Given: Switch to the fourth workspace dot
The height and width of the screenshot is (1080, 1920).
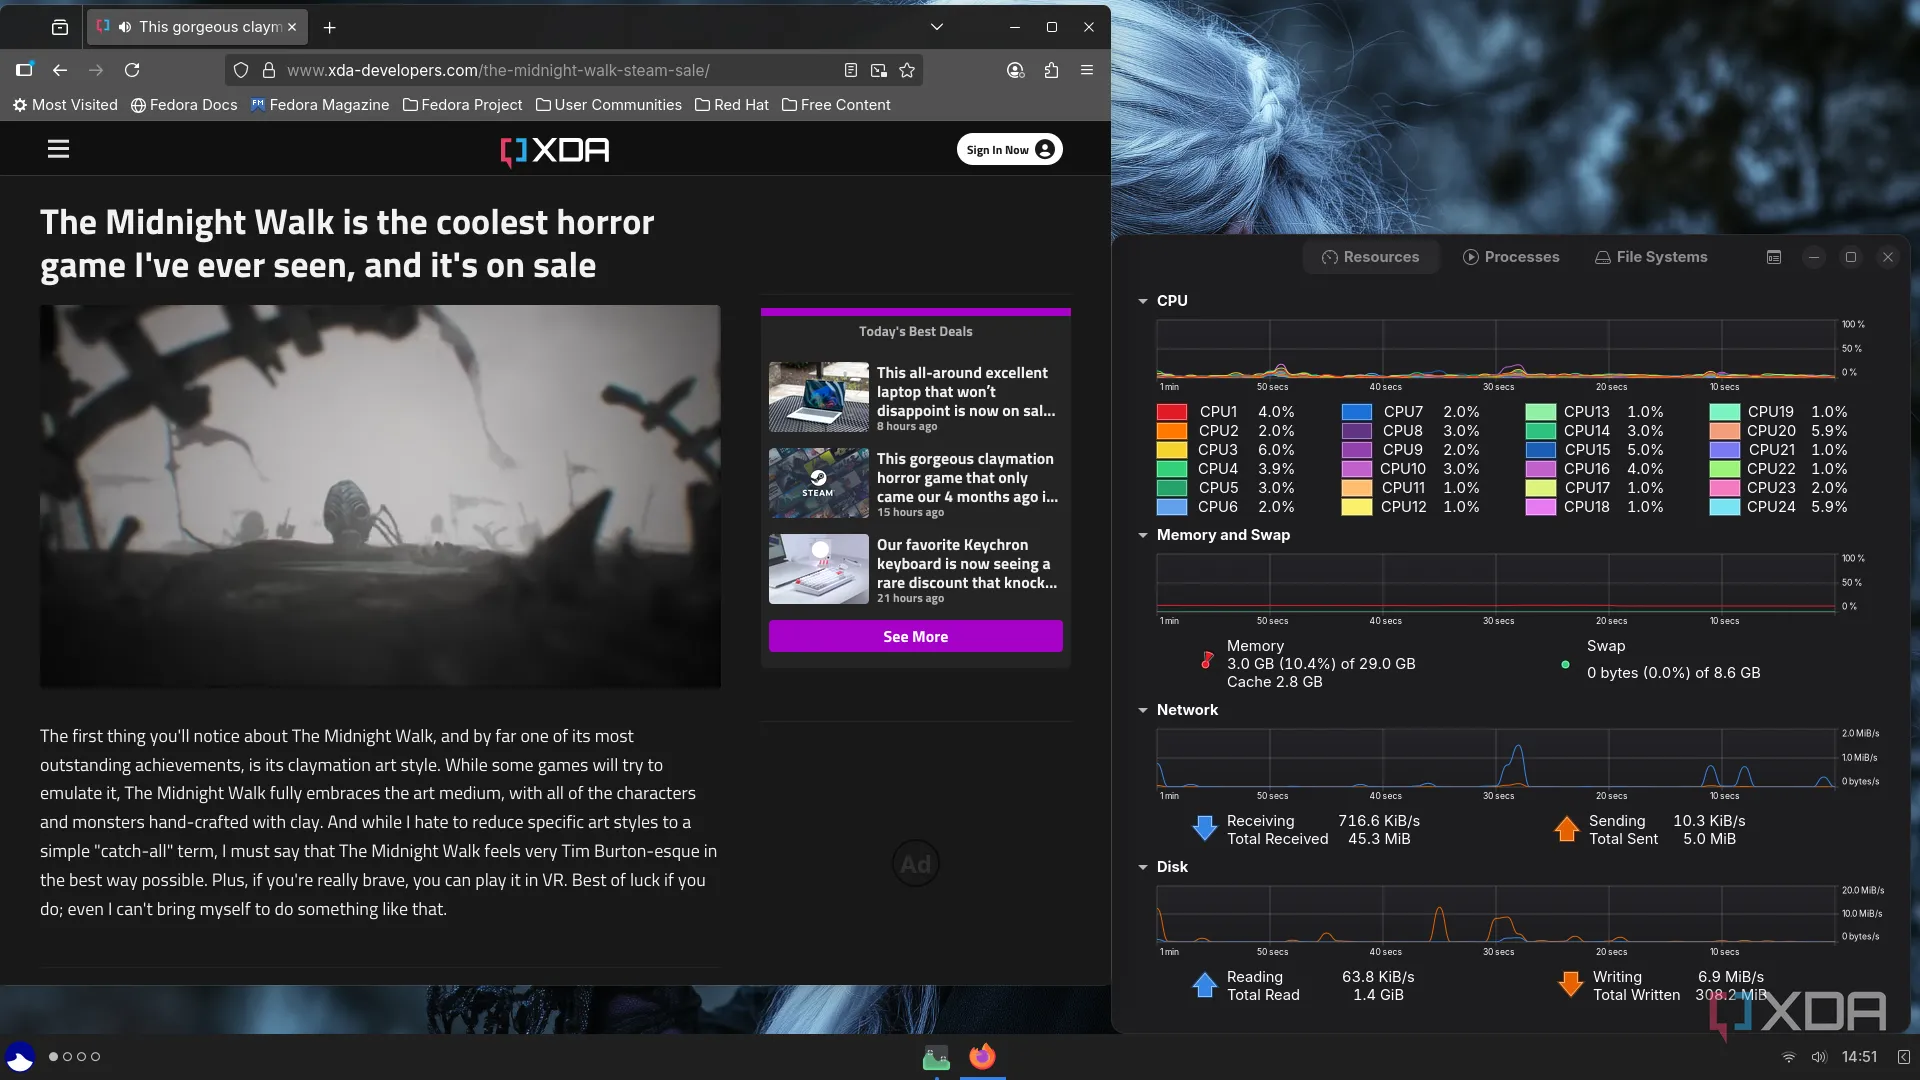Looking at the screenshot, I should 96,1057.
